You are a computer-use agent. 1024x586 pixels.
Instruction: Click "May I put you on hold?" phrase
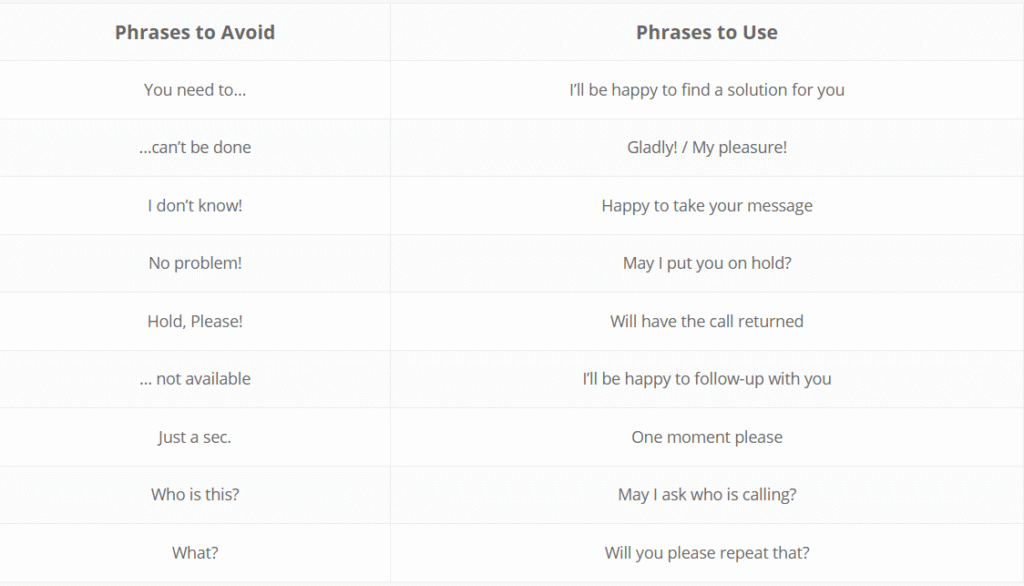706,264
